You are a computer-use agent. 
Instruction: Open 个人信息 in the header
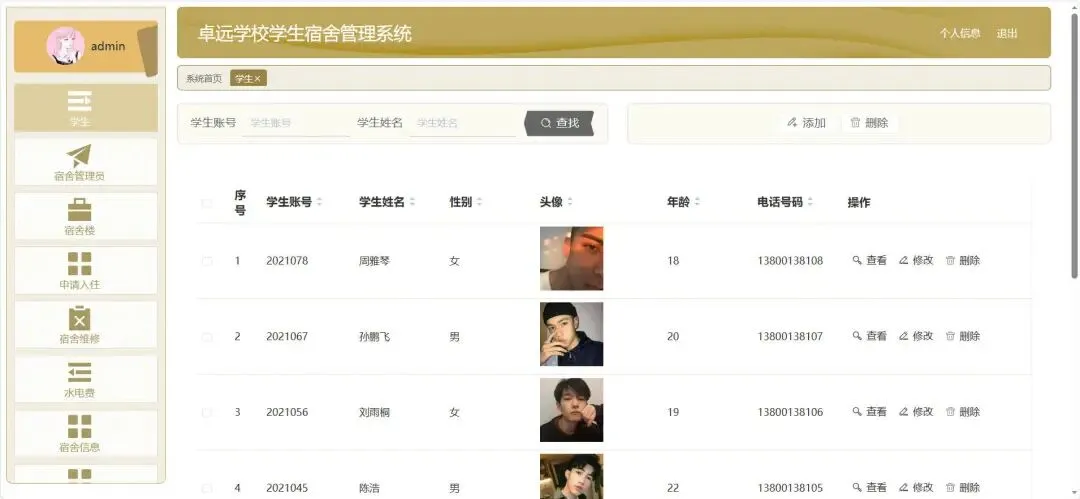coord(960,33)
